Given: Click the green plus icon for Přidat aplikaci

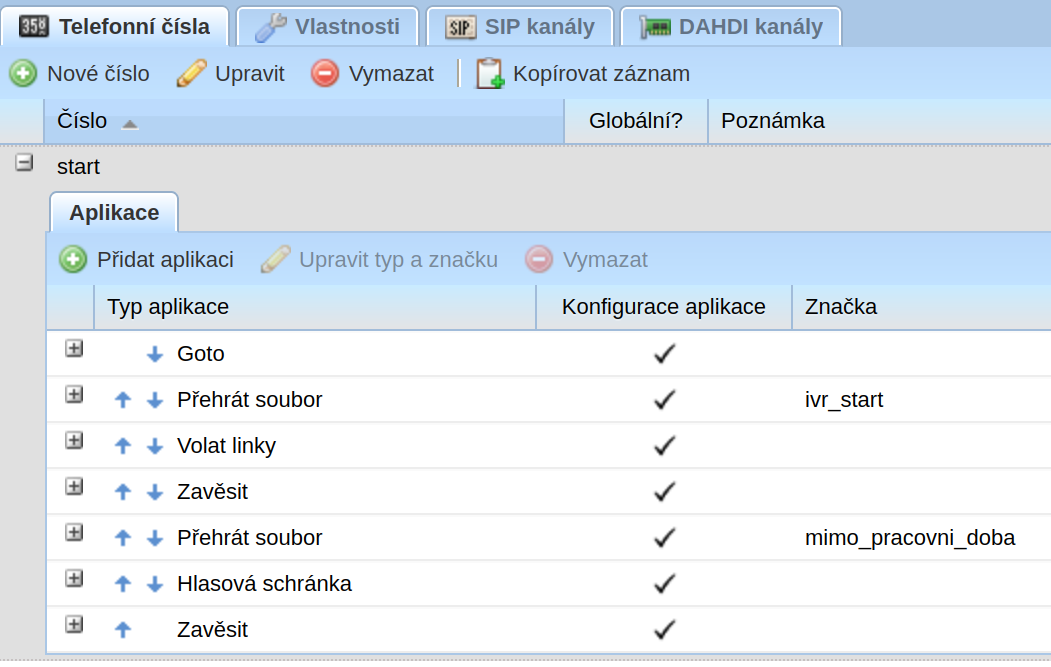Looking at the screenshot, I should click(x=73, y=259).
